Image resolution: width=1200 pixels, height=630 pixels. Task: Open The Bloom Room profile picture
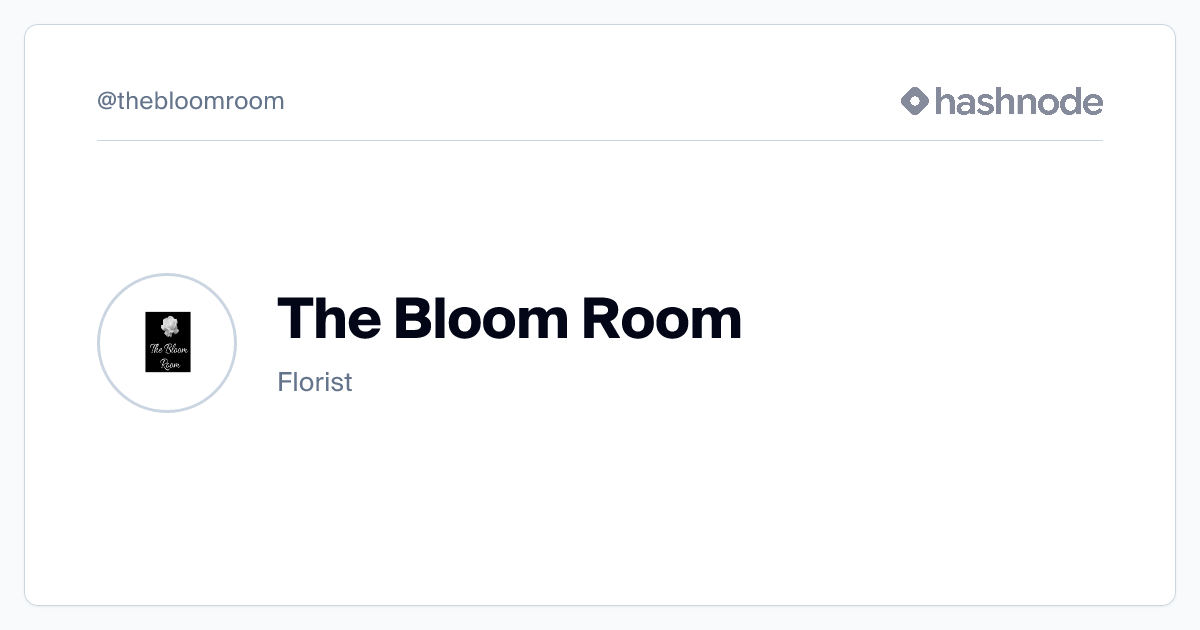(167, 343)
